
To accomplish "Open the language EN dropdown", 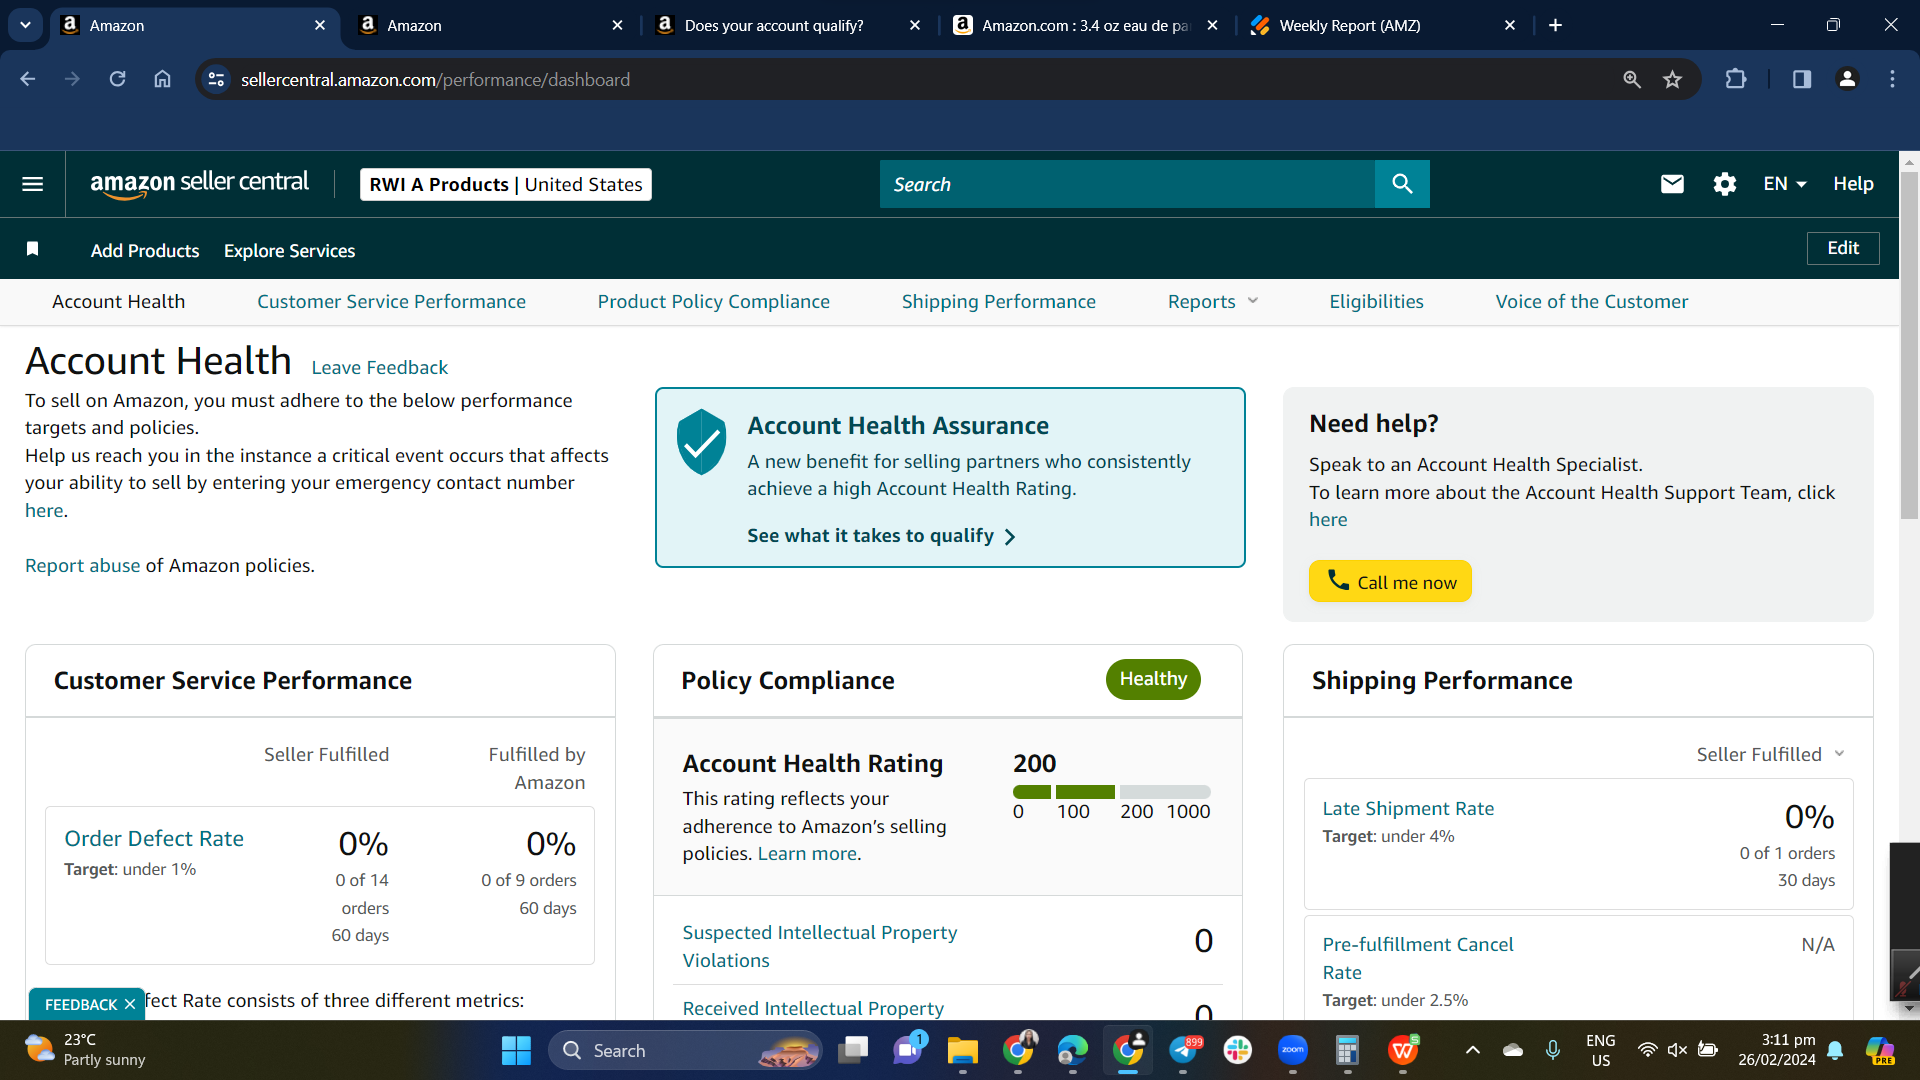I will pyautogui.click(x=1785, y=184).
